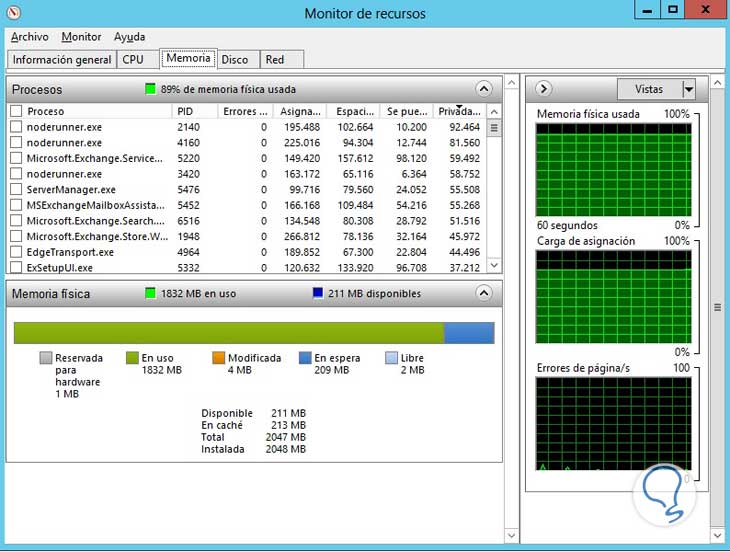Click the gray Reservada para hardware swatch
Screen dimensions: 730x552
coord(46,357)
